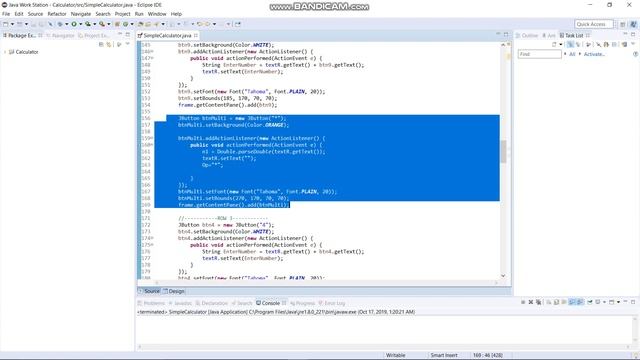Viewport: 640px width, 360px height.
Task: Open the Edit menu
Action: pyautogui.click(x=19, y=14)
